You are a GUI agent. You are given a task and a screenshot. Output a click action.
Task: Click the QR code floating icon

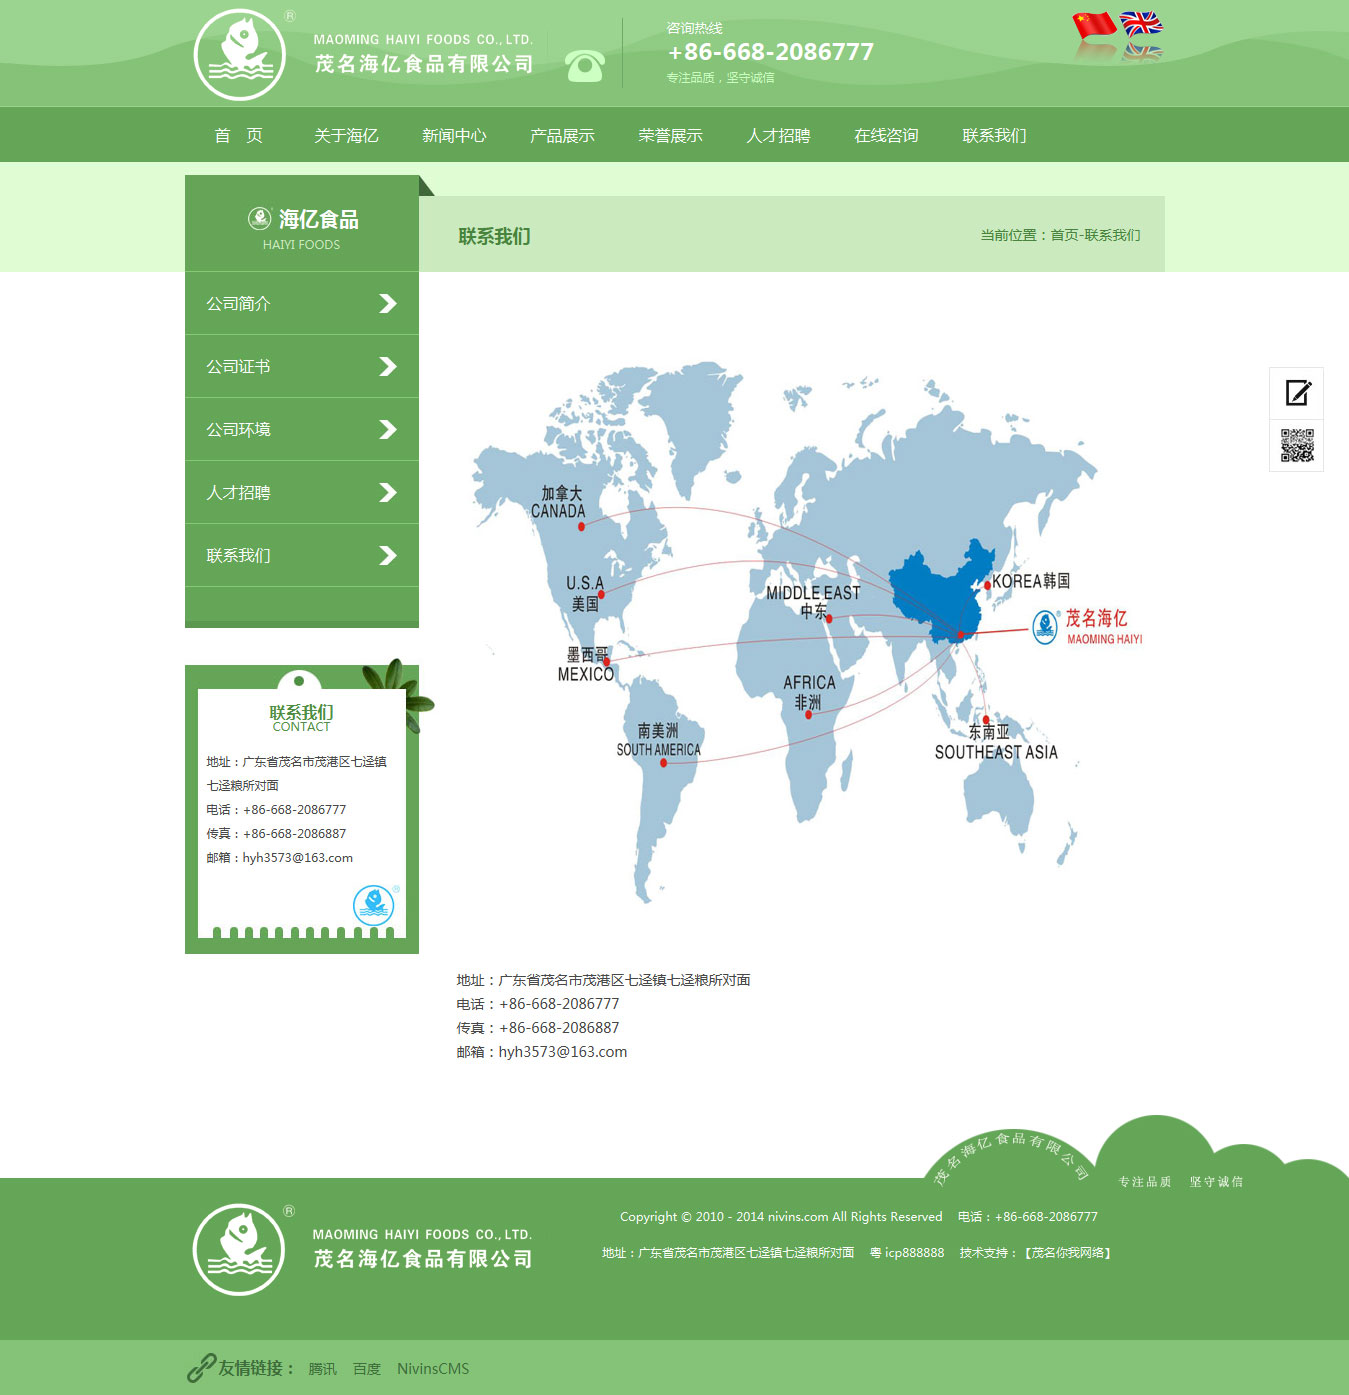(1297, 446)
